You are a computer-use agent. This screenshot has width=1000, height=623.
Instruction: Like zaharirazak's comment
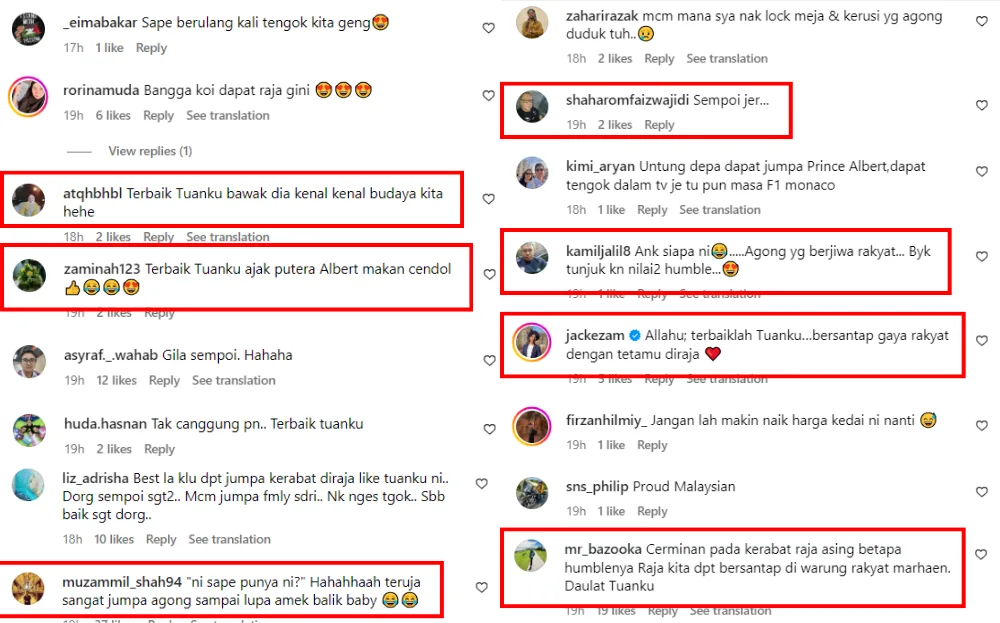point(982,21)
